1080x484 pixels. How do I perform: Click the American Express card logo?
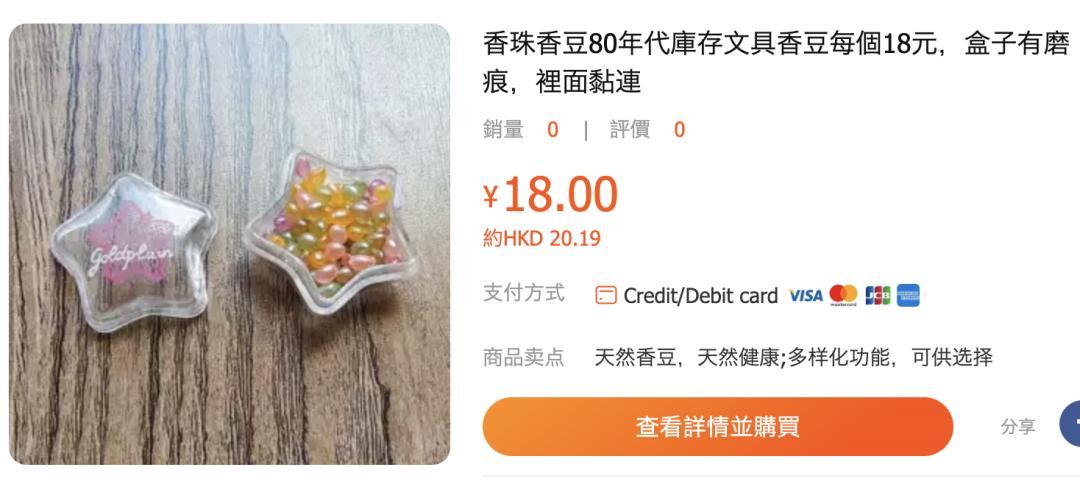pos(908,295)
